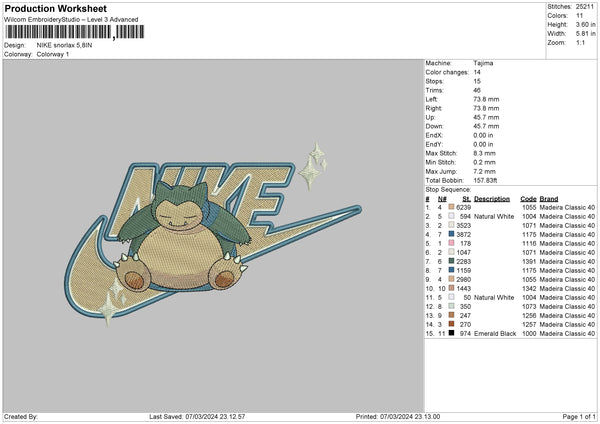Click the rust swatch beside stitch count 270
The width and height of the screenshot is (600, 424).
tap(452, 324)
